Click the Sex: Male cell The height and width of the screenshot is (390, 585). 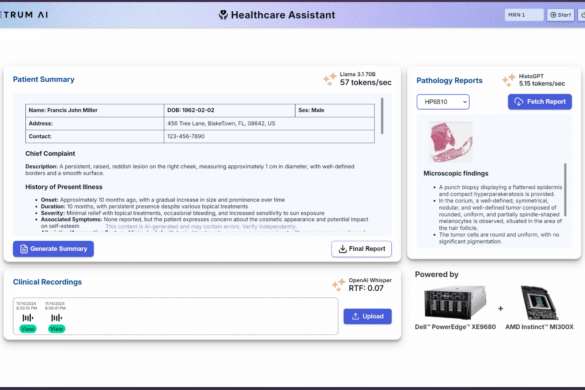pos(335,110)
